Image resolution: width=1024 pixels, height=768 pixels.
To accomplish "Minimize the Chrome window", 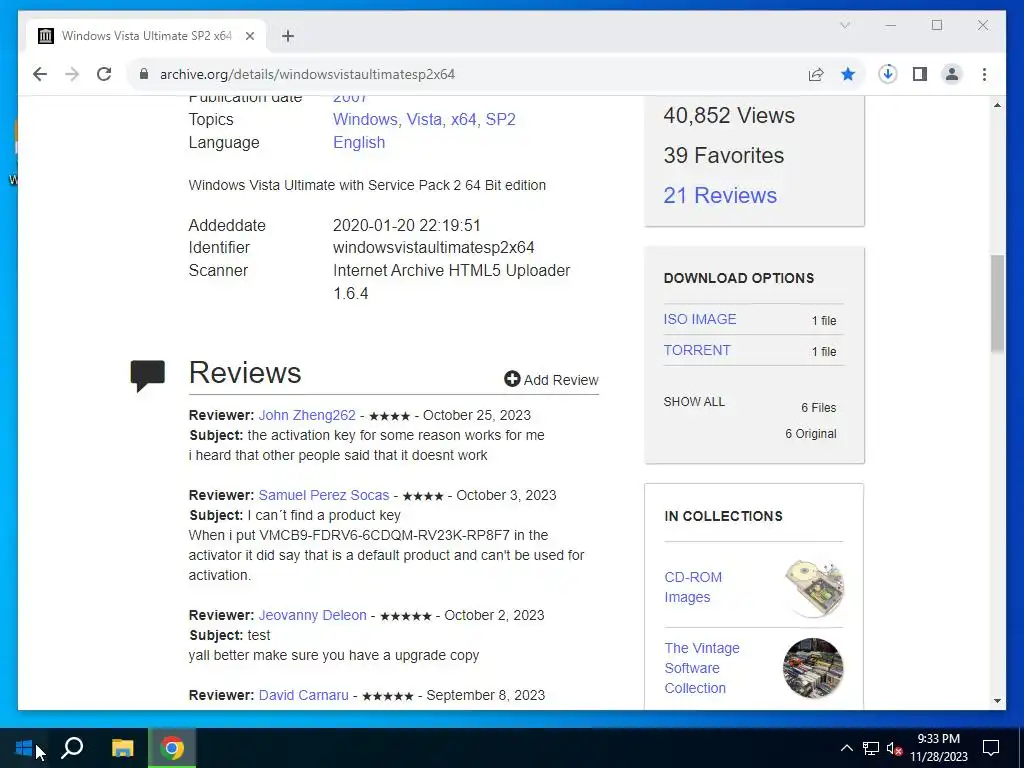I will point(891,25).
